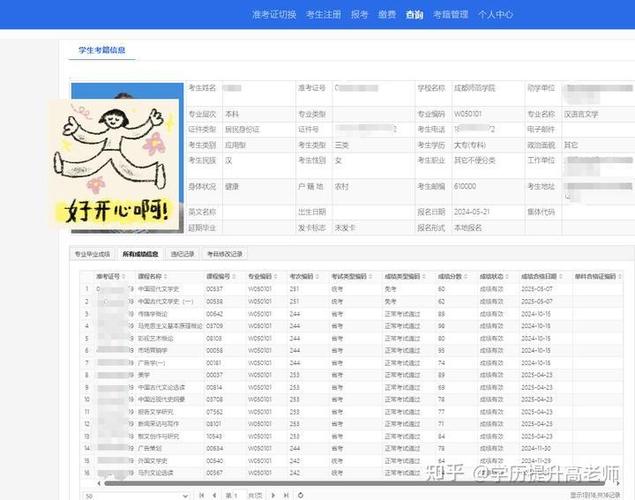Select row 10 course 中国近现代史纲要

coord(161,399)
